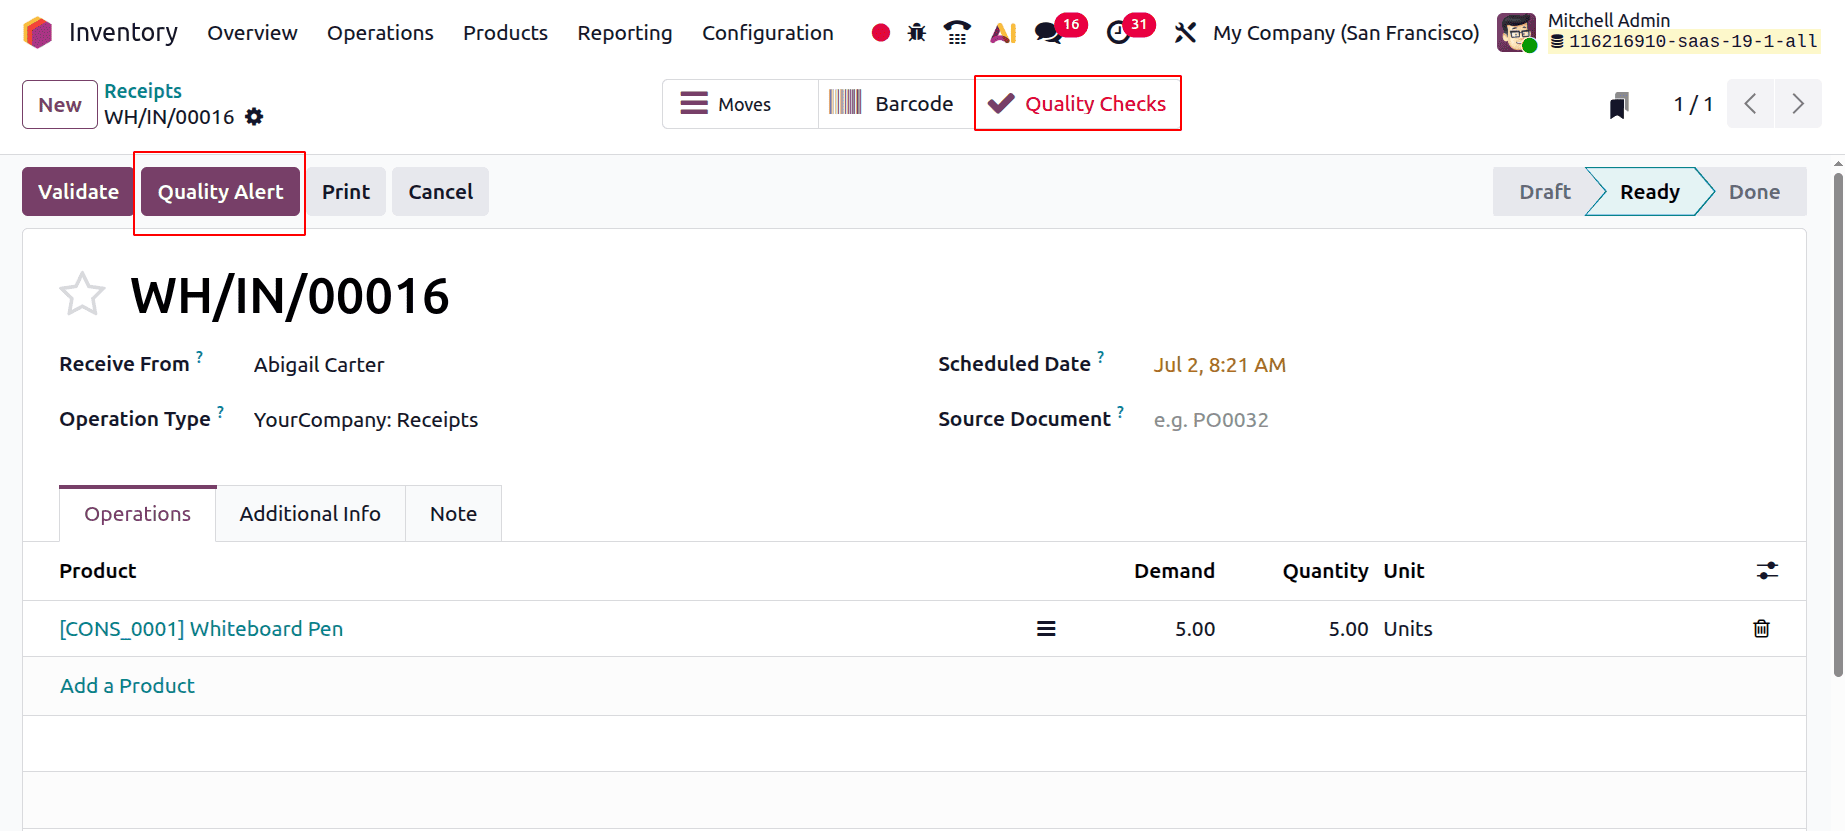The image size is (1845, 831).
Task: Delete the Whiteboard Pen line with trash icon
Action: (1761, 629)
